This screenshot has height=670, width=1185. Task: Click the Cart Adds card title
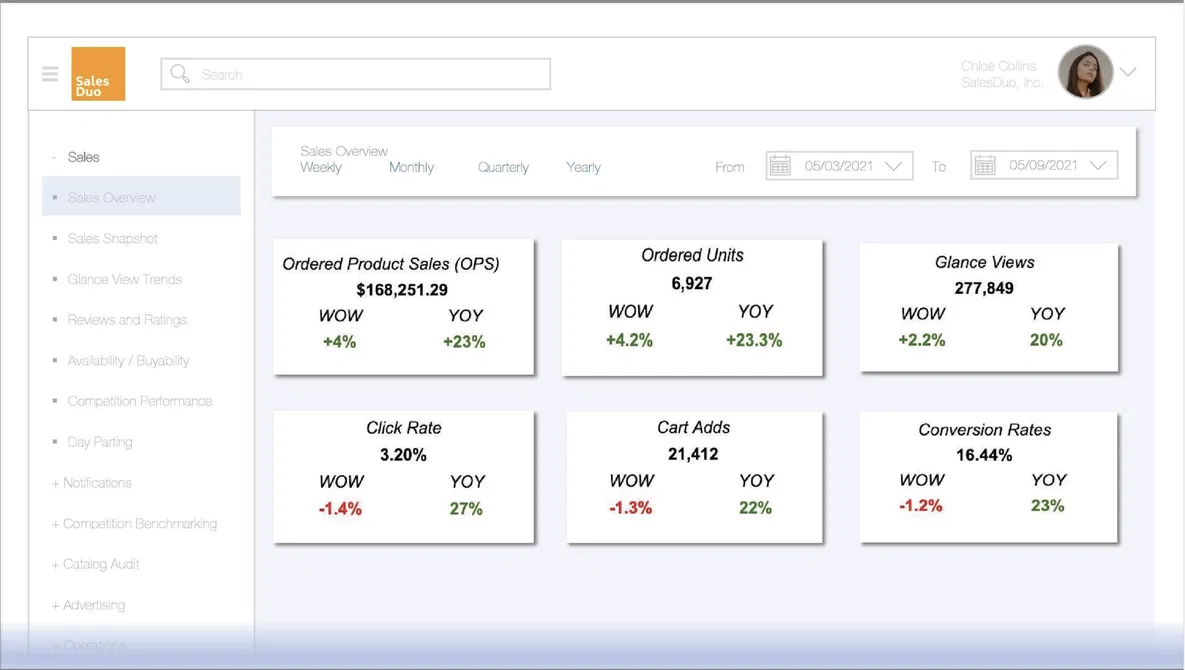tap(693, 428)
